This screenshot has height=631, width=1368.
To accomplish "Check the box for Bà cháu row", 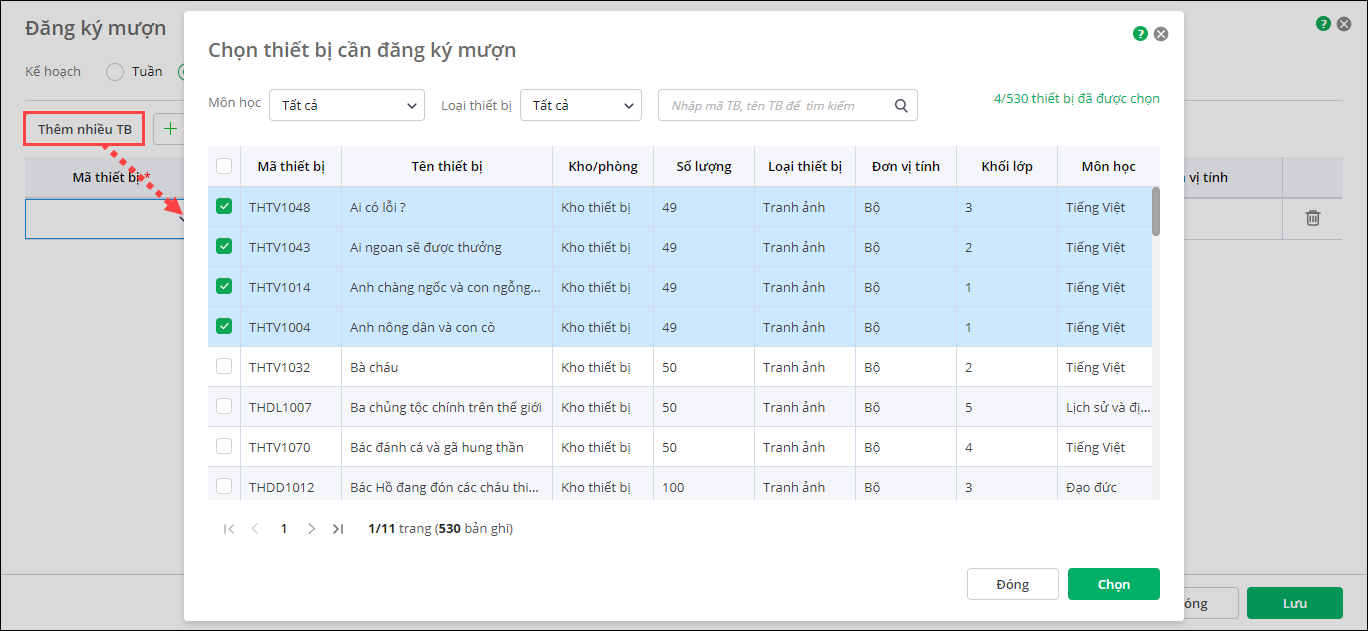I will point(224,367).
